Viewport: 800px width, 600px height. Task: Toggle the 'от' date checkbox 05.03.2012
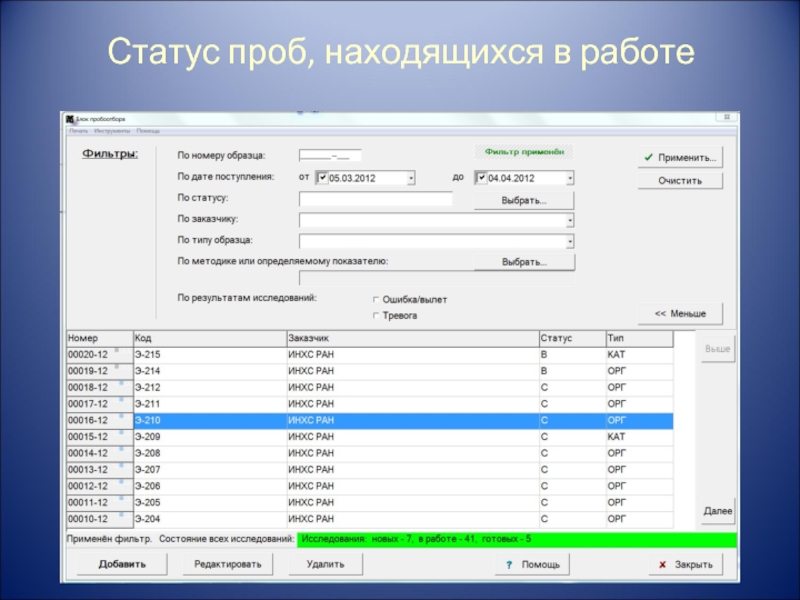click(x=322, y=178)
